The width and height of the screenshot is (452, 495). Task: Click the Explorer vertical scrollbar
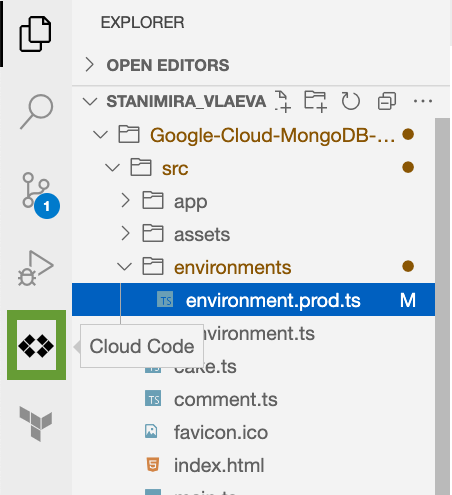[442, 306]
